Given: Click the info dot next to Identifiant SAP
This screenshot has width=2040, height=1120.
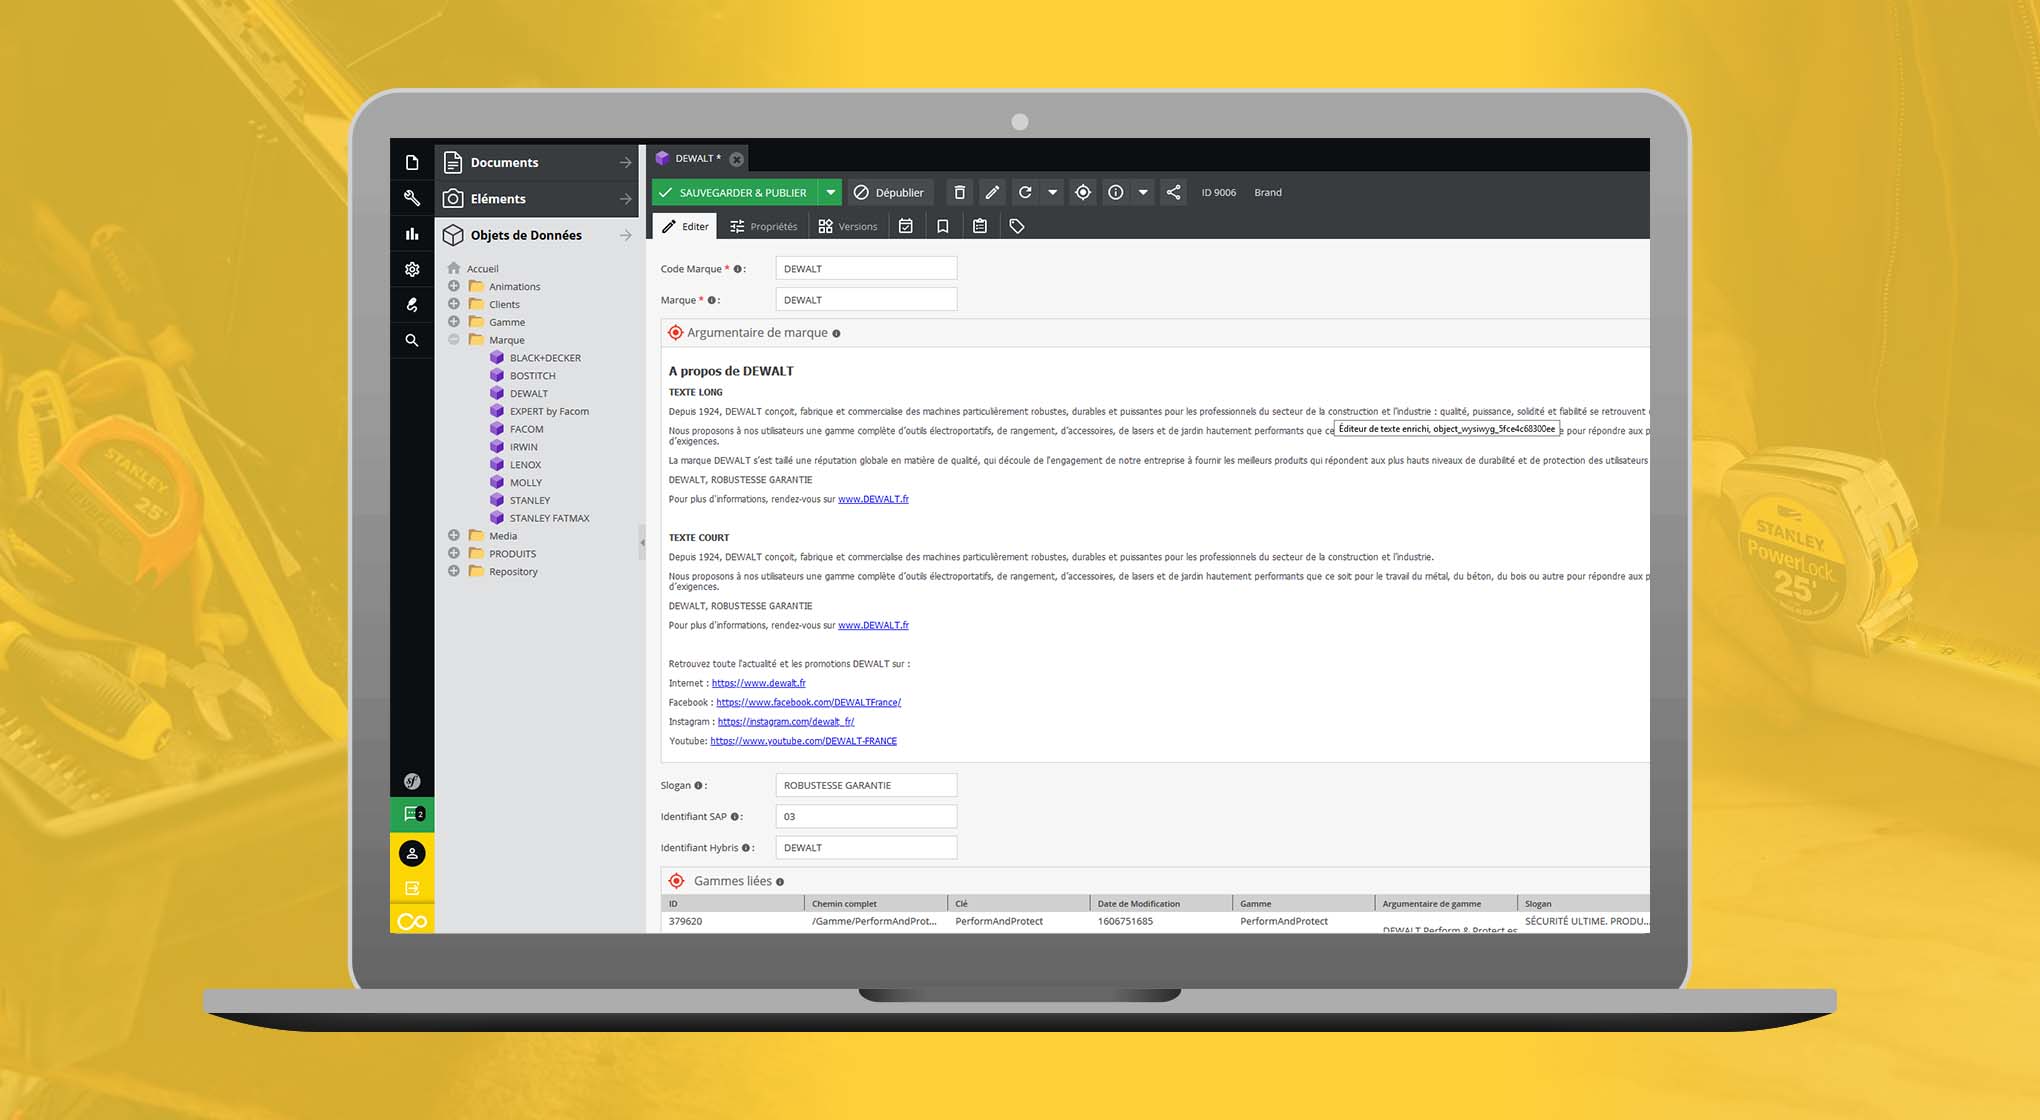Looking at the screenshot, I should pyautogui.click(x=734, y=817).
